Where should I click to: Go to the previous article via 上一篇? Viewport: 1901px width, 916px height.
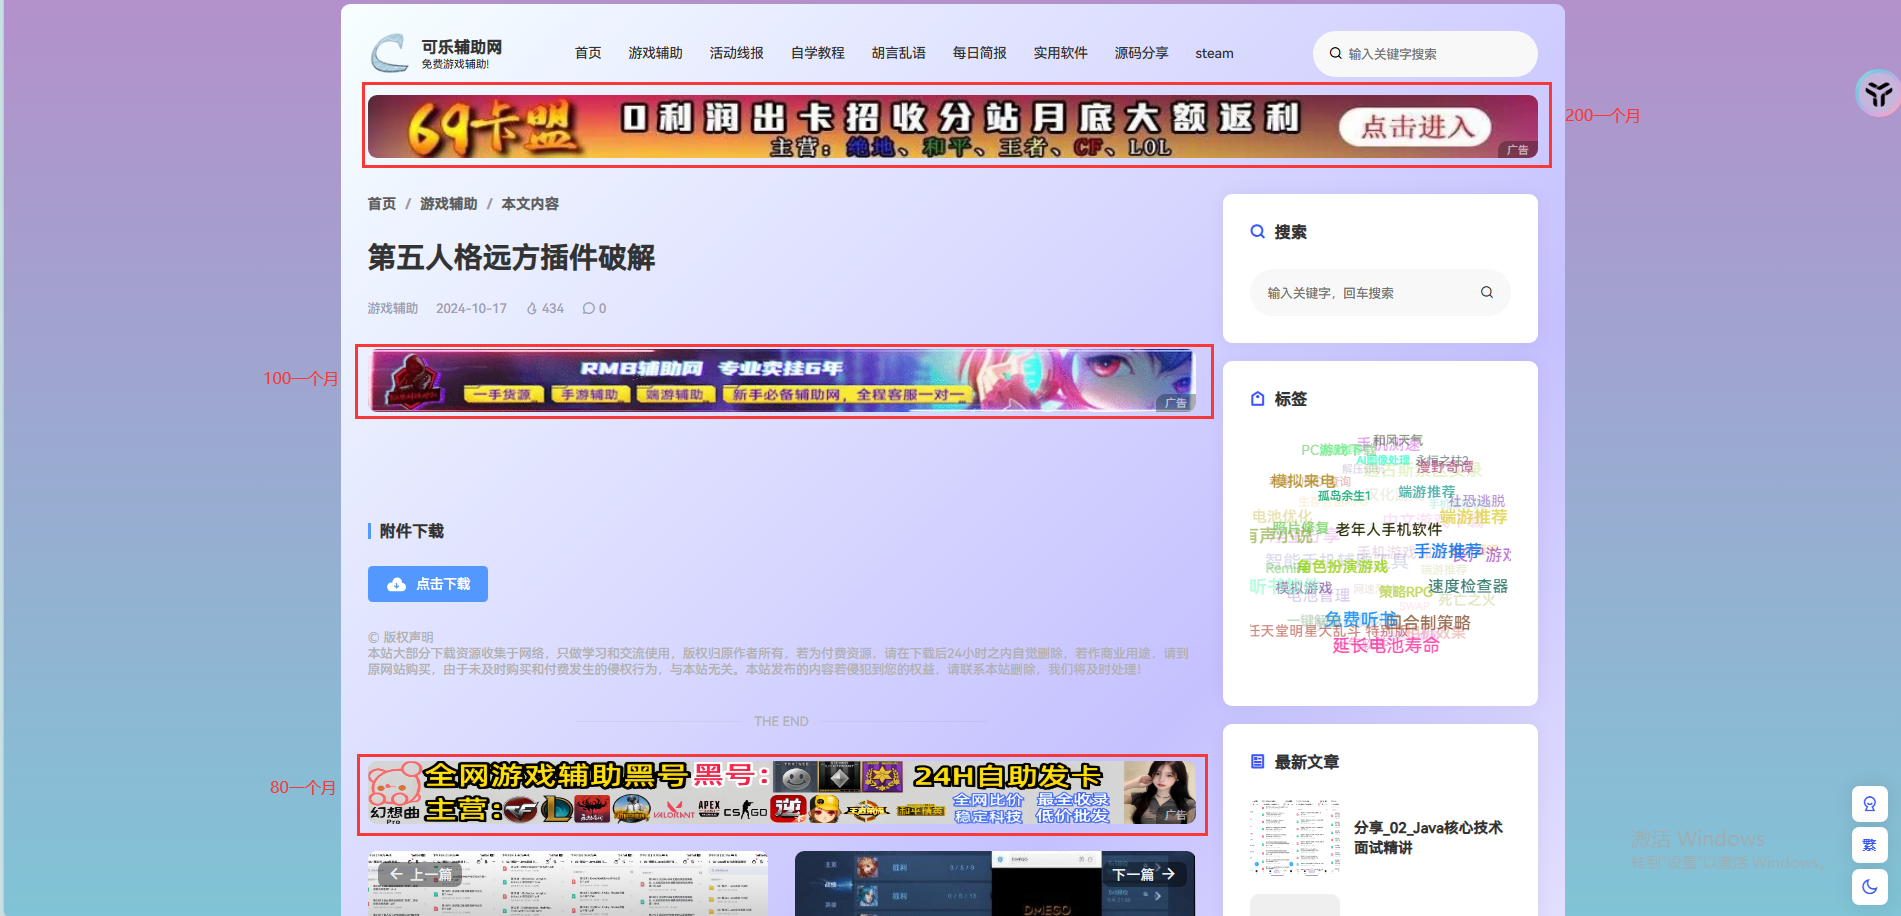coord(420,874)
